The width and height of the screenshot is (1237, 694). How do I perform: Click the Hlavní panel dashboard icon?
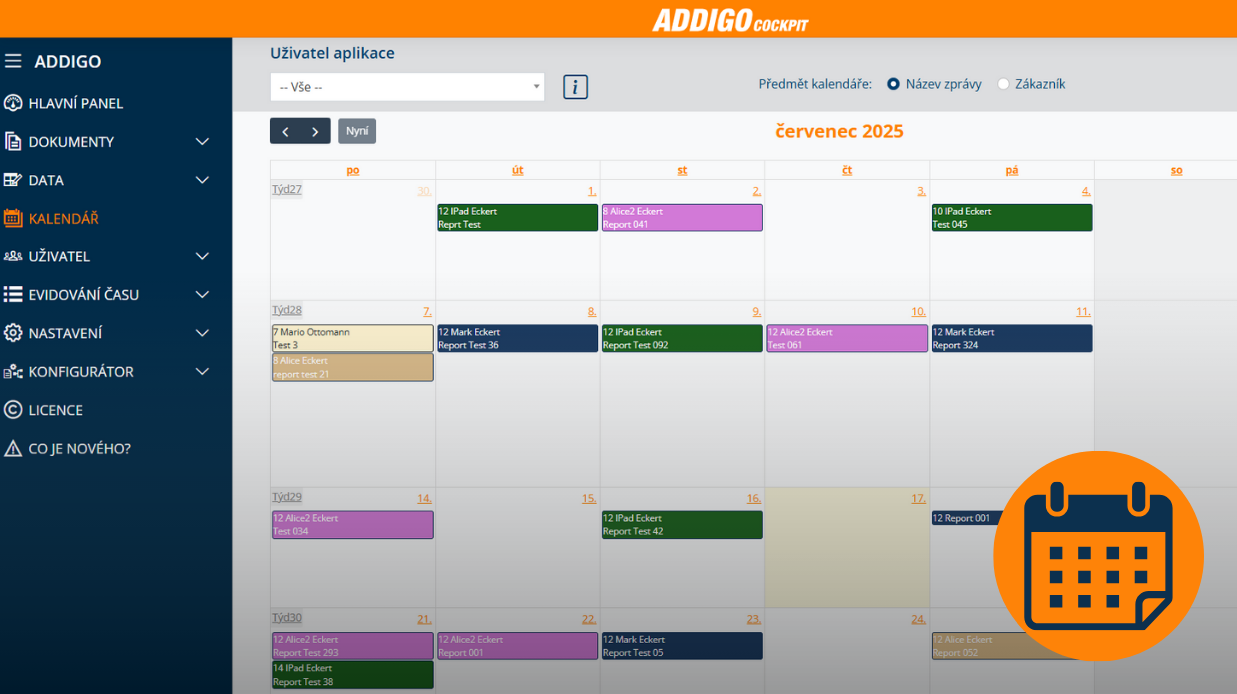[13, 103]
